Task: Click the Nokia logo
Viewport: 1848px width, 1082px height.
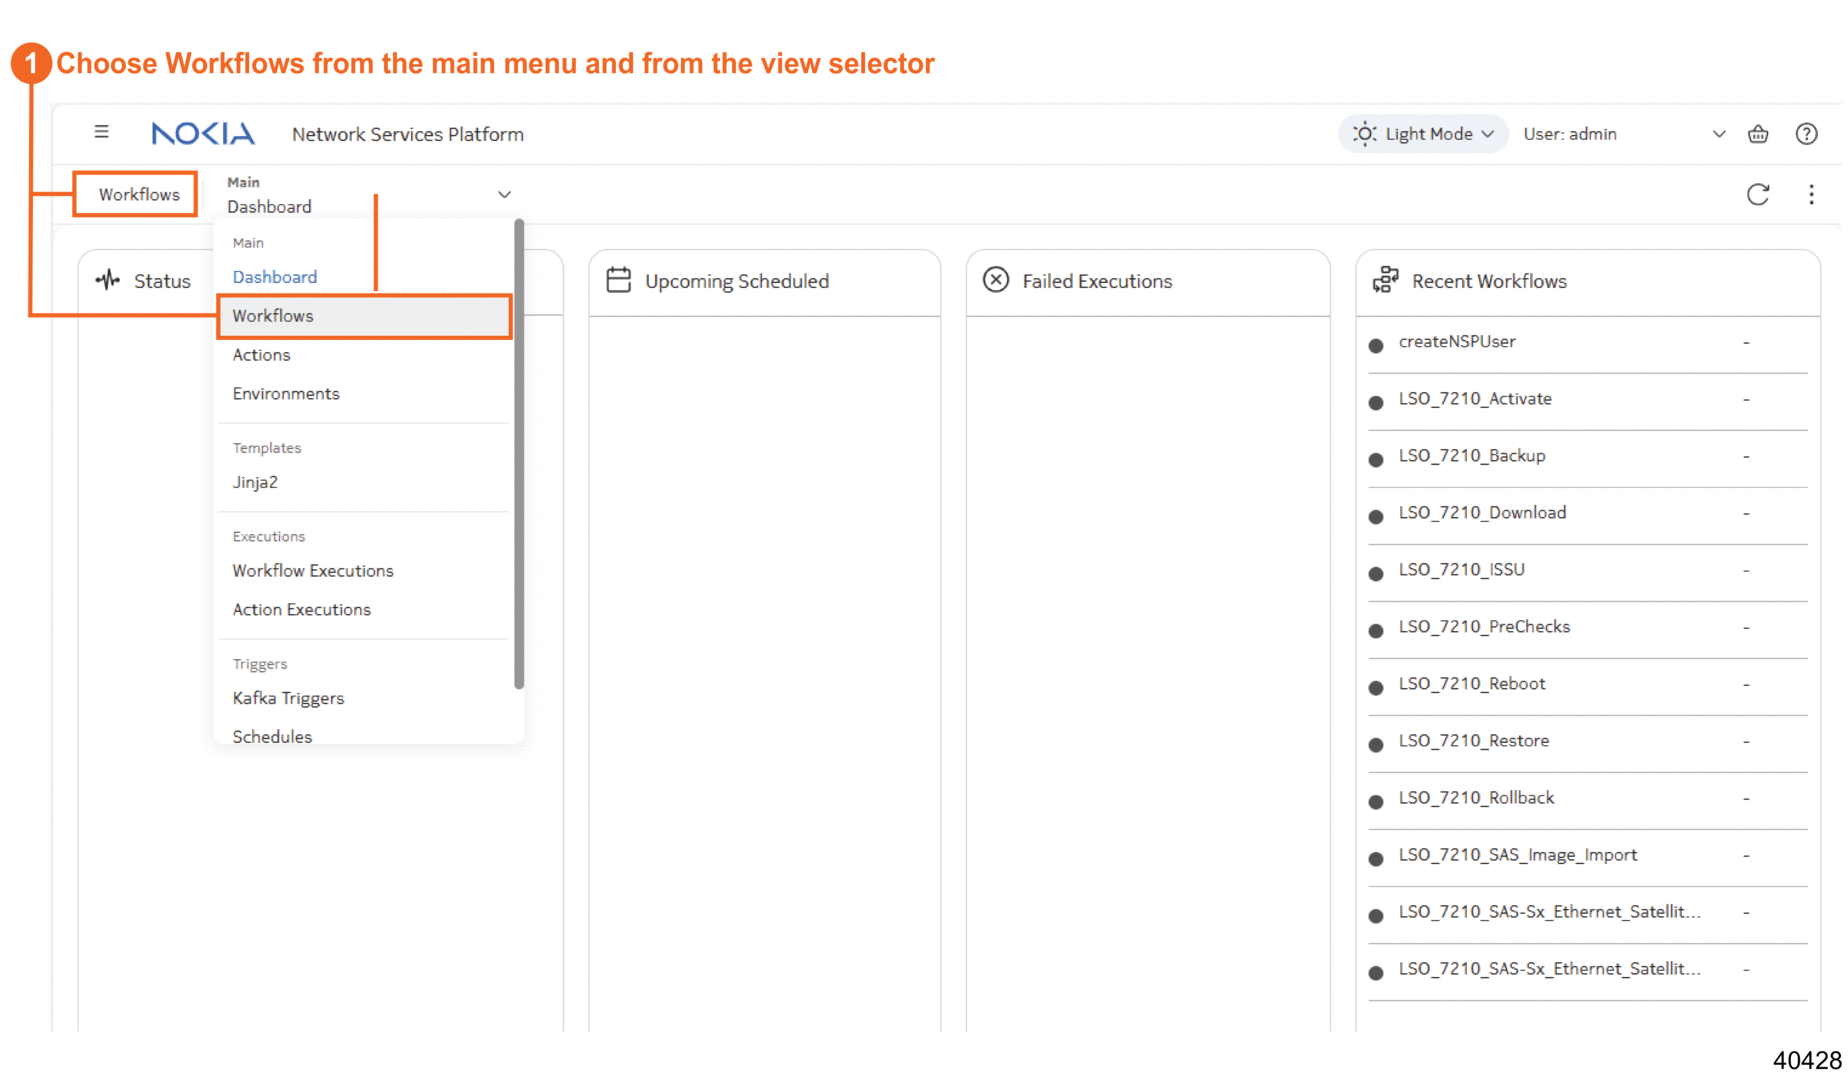Action: click(203, 133)
